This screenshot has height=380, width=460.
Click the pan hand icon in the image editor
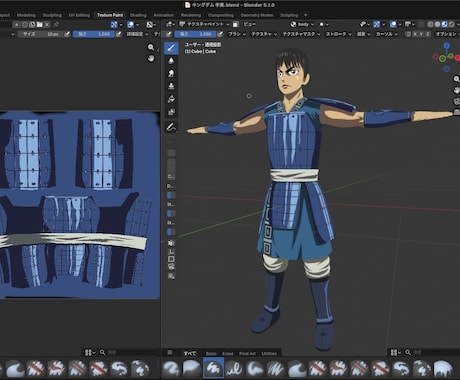151,58
